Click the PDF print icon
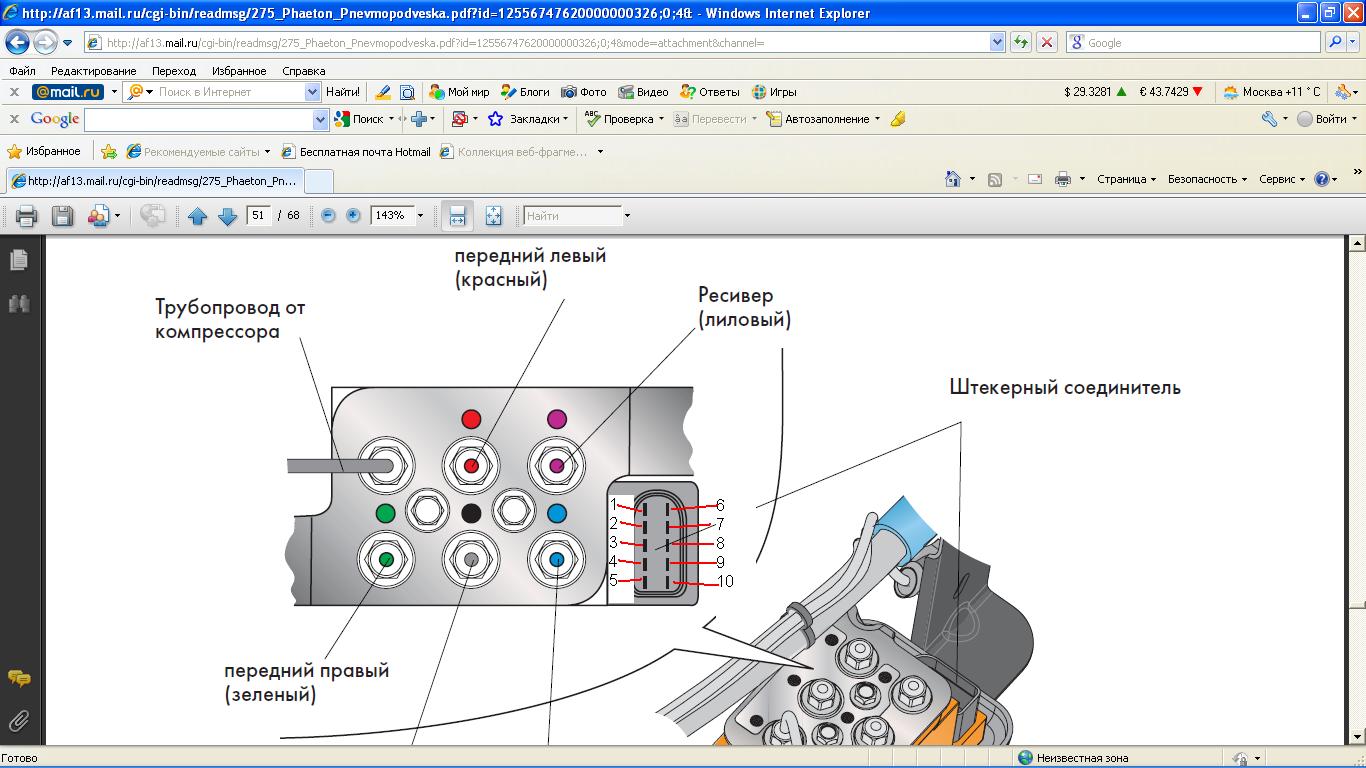This screenshot has width=1366, height=768. 26,216
